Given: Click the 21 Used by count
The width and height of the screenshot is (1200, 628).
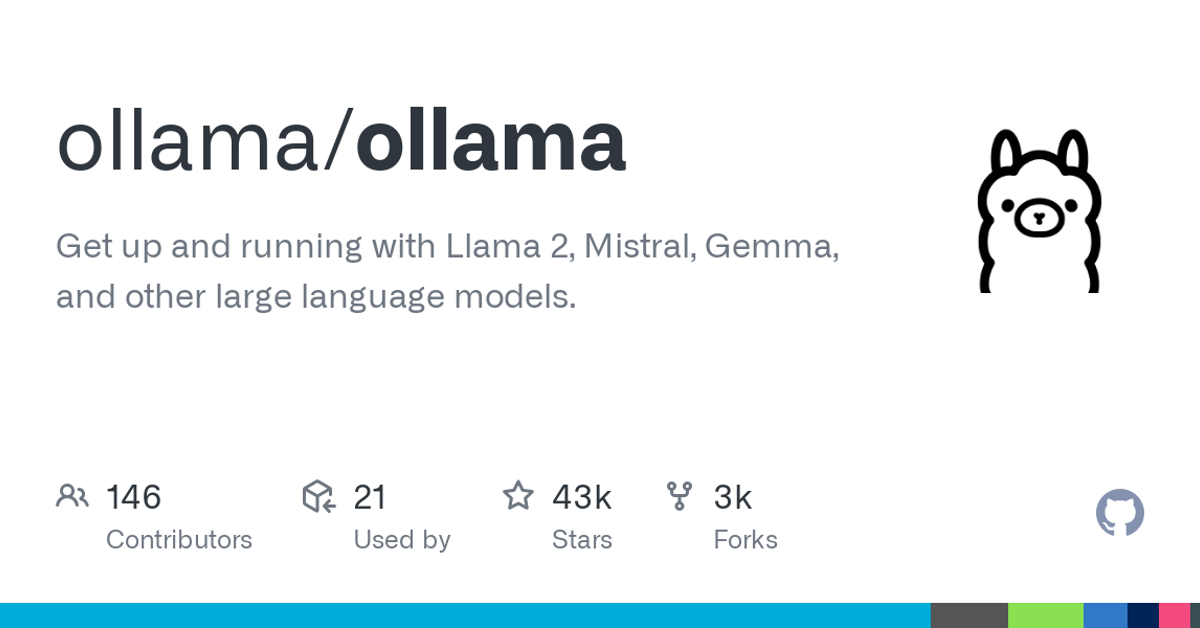Looking at the screenshot, I should (370, 497).
